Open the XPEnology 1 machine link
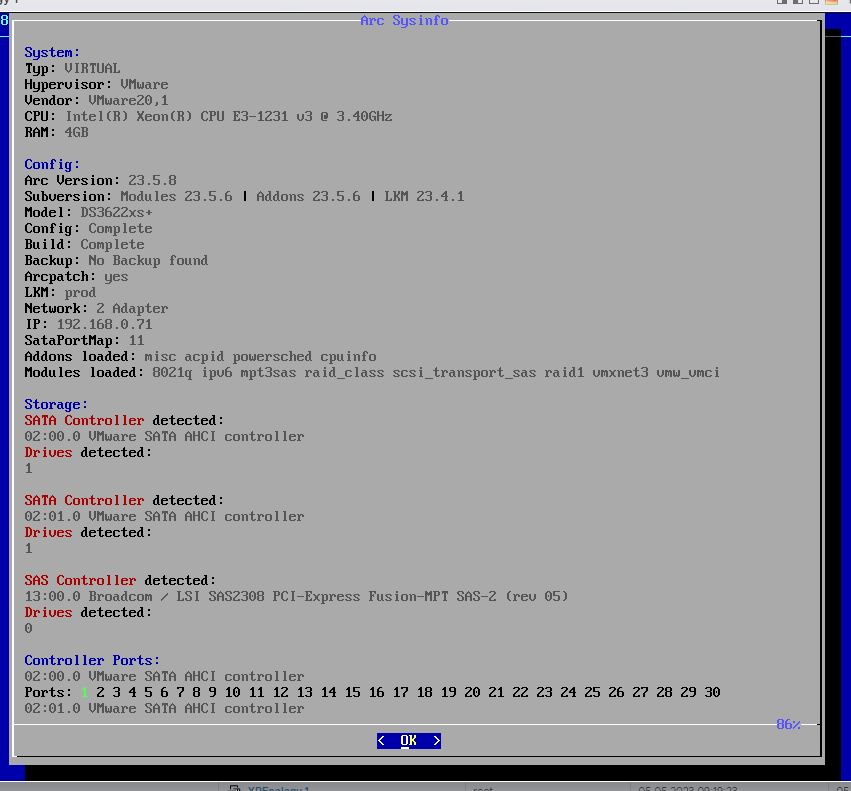 click(x=277, y=788)
